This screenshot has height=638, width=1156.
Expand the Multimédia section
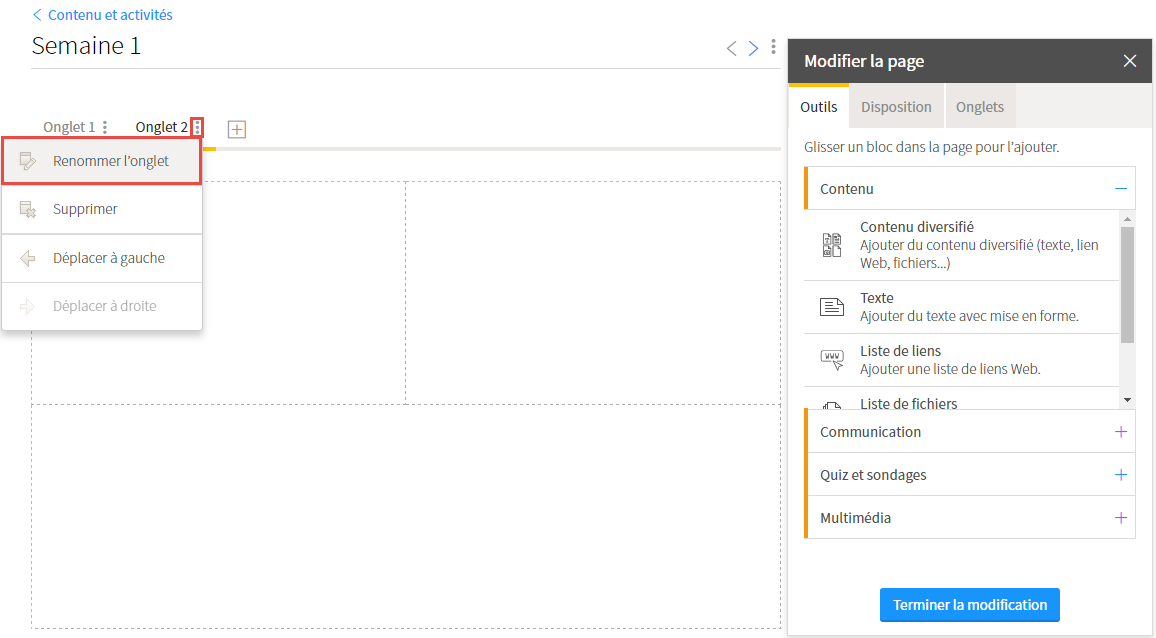pos(1121,518)
